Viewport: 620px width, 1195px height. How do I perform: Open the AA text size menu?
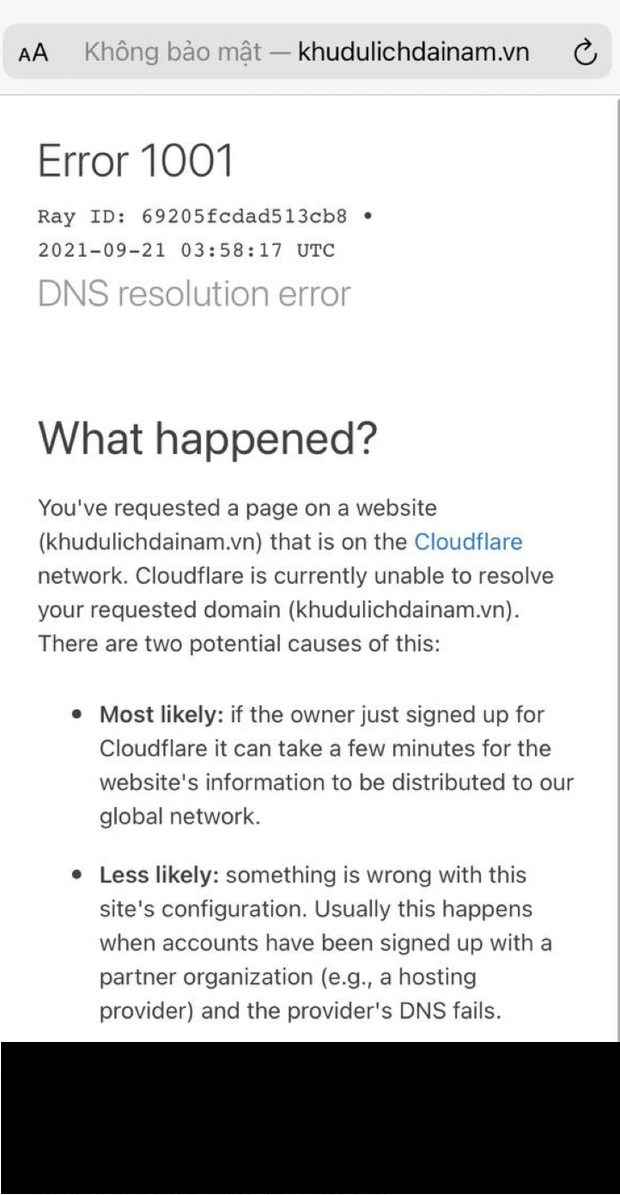click(33, 53)
